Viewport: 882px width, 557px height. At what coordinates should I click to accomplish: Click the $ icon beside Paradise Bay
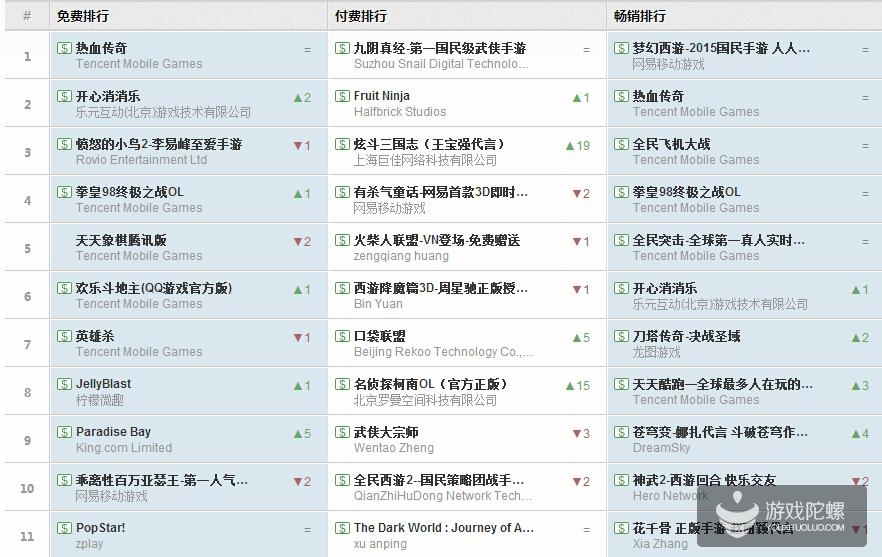64,432
